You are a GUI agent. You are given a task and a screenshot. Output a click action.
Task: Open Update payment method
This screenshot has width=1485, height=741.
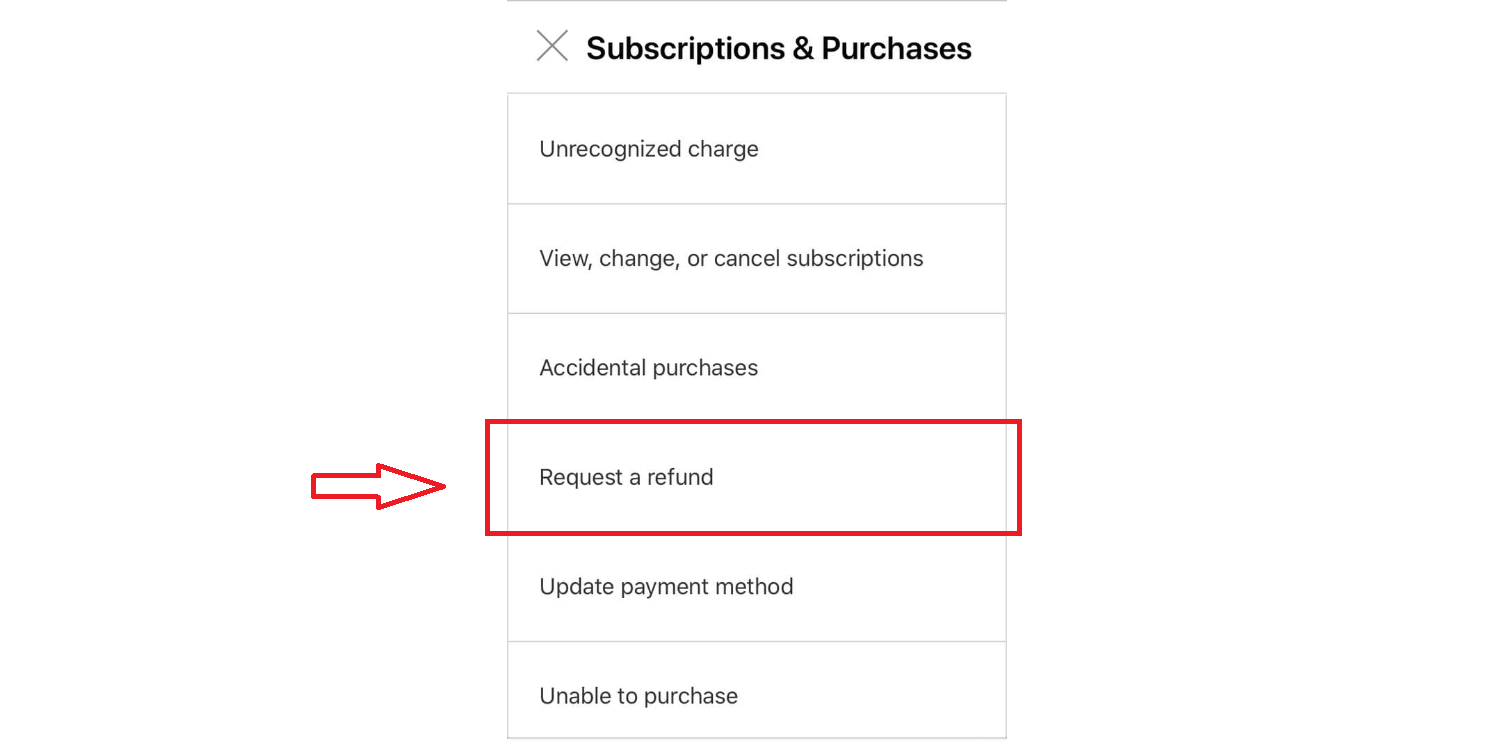(756, 587)
